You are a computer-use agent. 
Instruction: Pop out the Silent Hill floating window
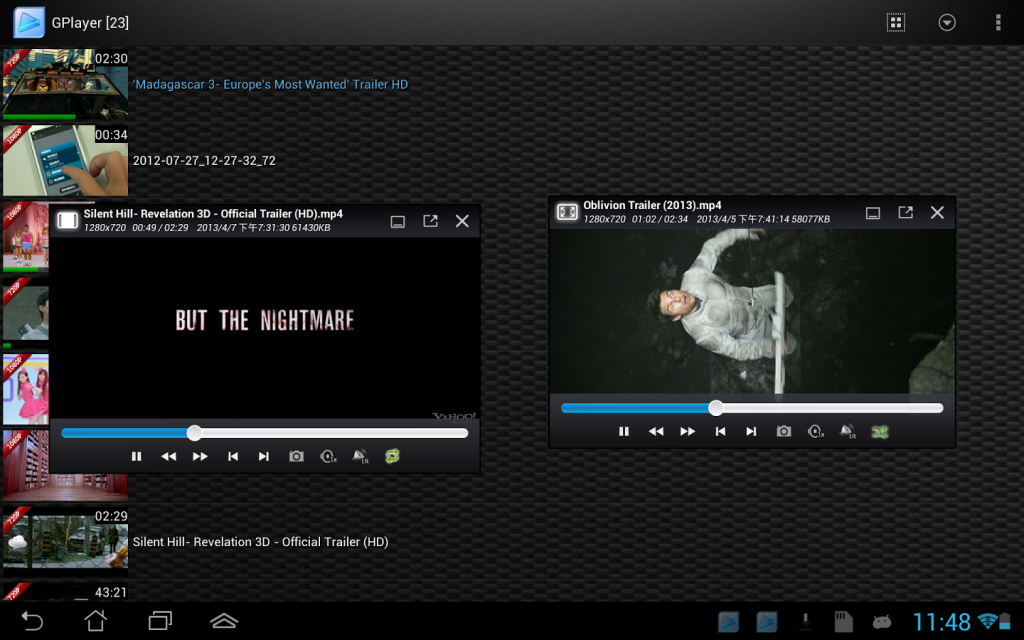[430, 221]
